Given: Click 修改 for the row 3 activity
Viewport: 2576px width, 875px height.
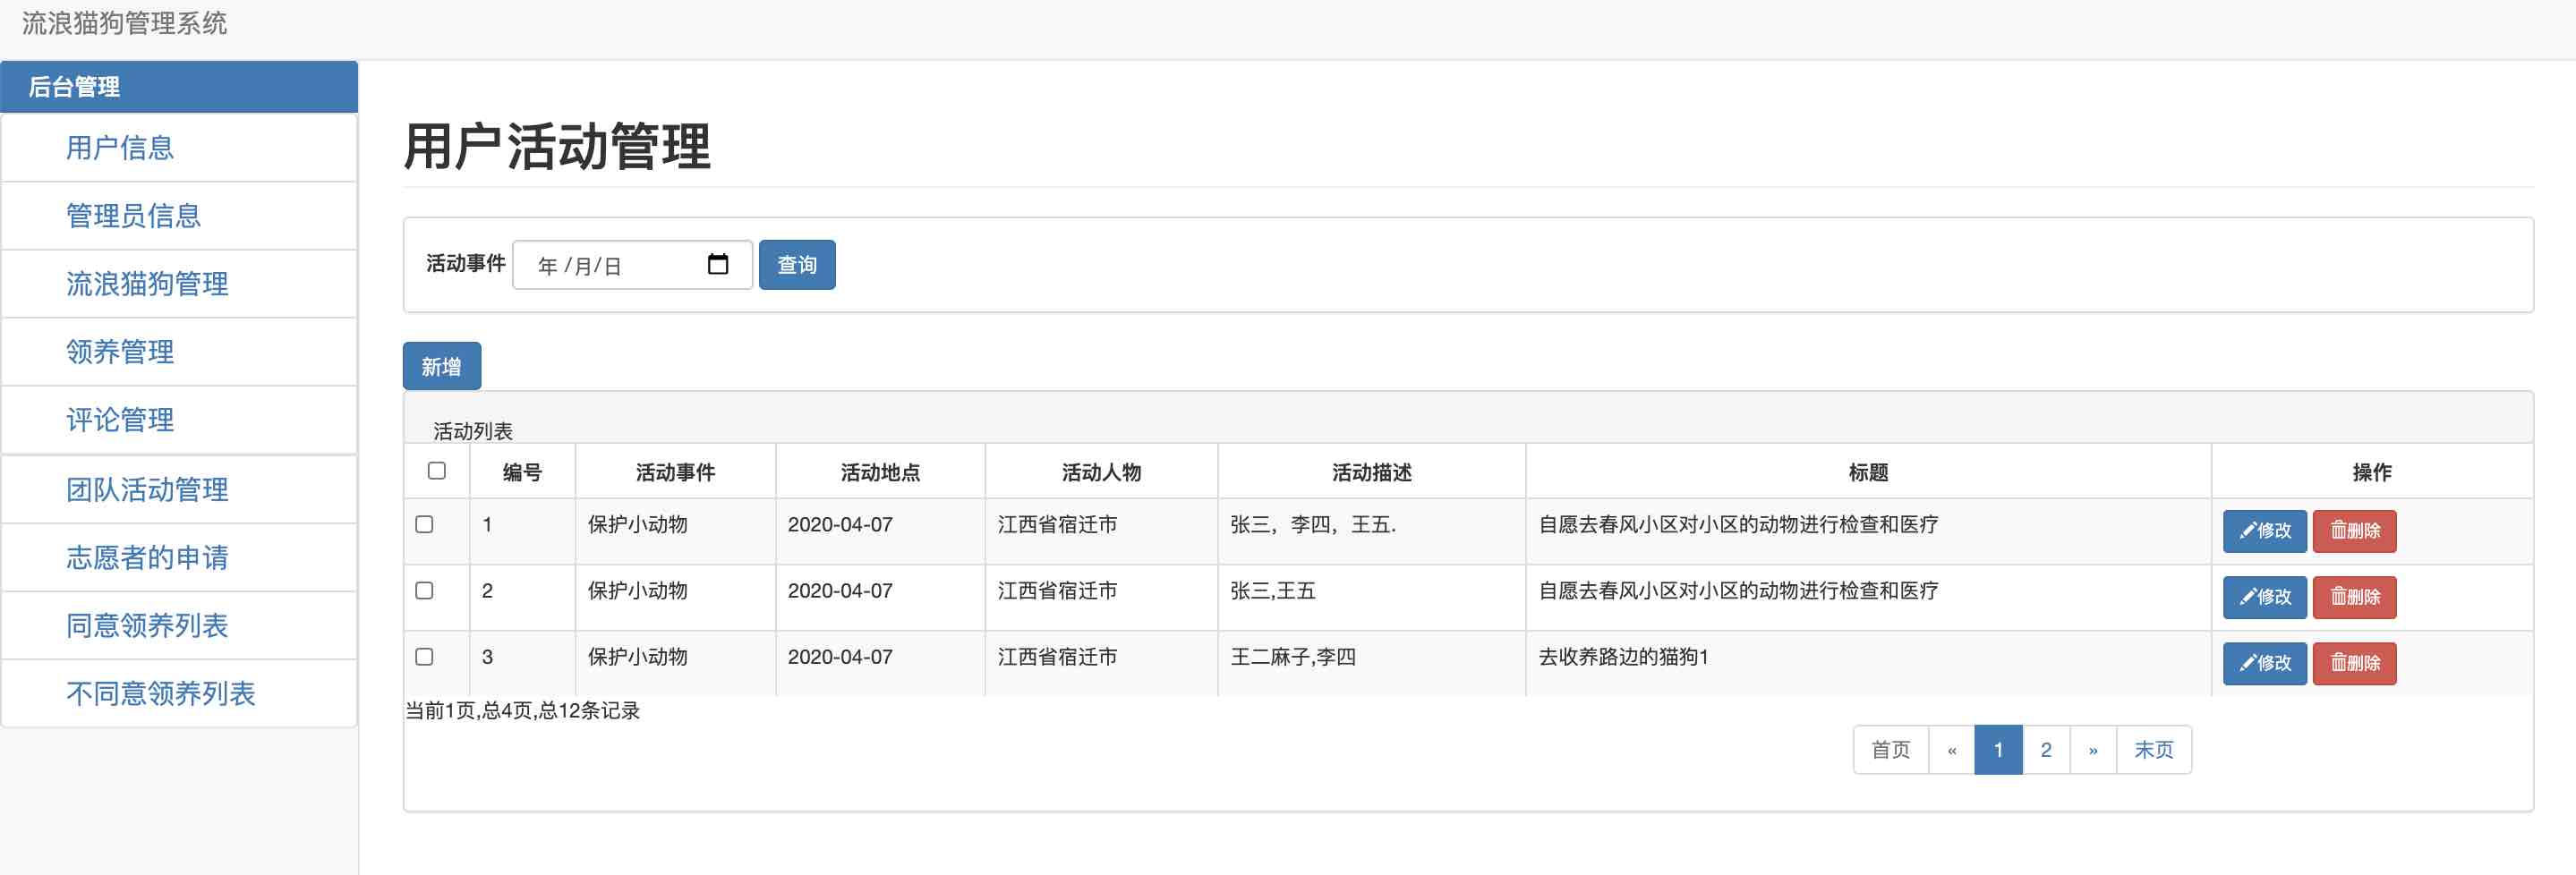Looking at the screenshot, I should (2264, 663).
